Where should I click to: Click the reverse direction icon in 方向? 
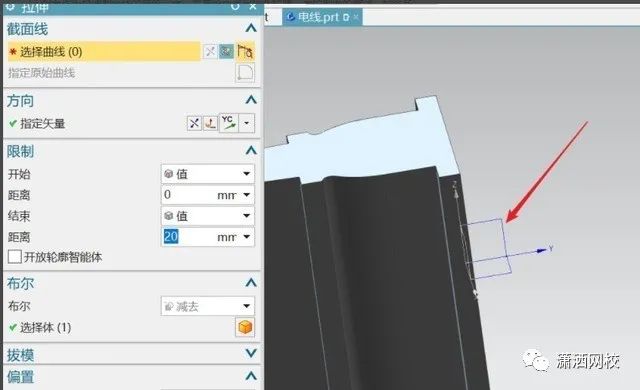[x=194, y=123]
